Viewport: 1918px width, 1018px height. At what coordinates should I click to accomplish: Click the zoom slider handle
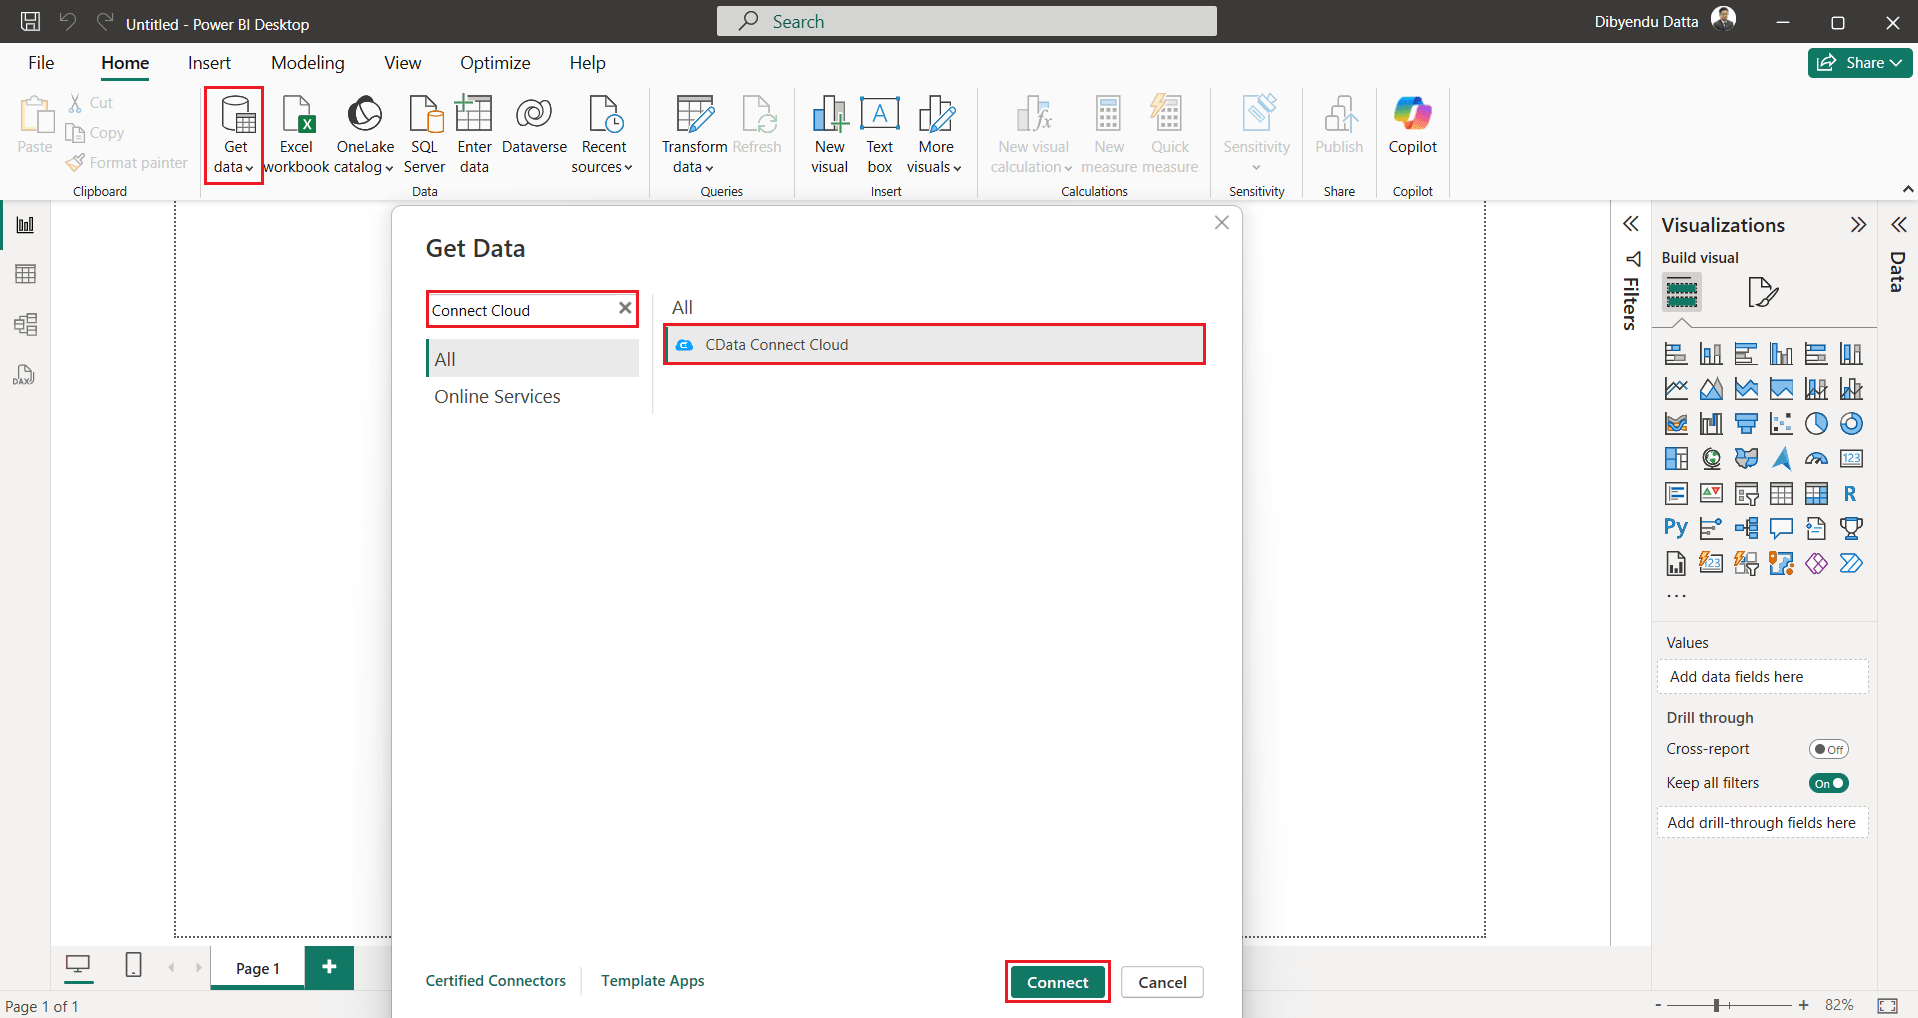(x=1716, y=1005)
